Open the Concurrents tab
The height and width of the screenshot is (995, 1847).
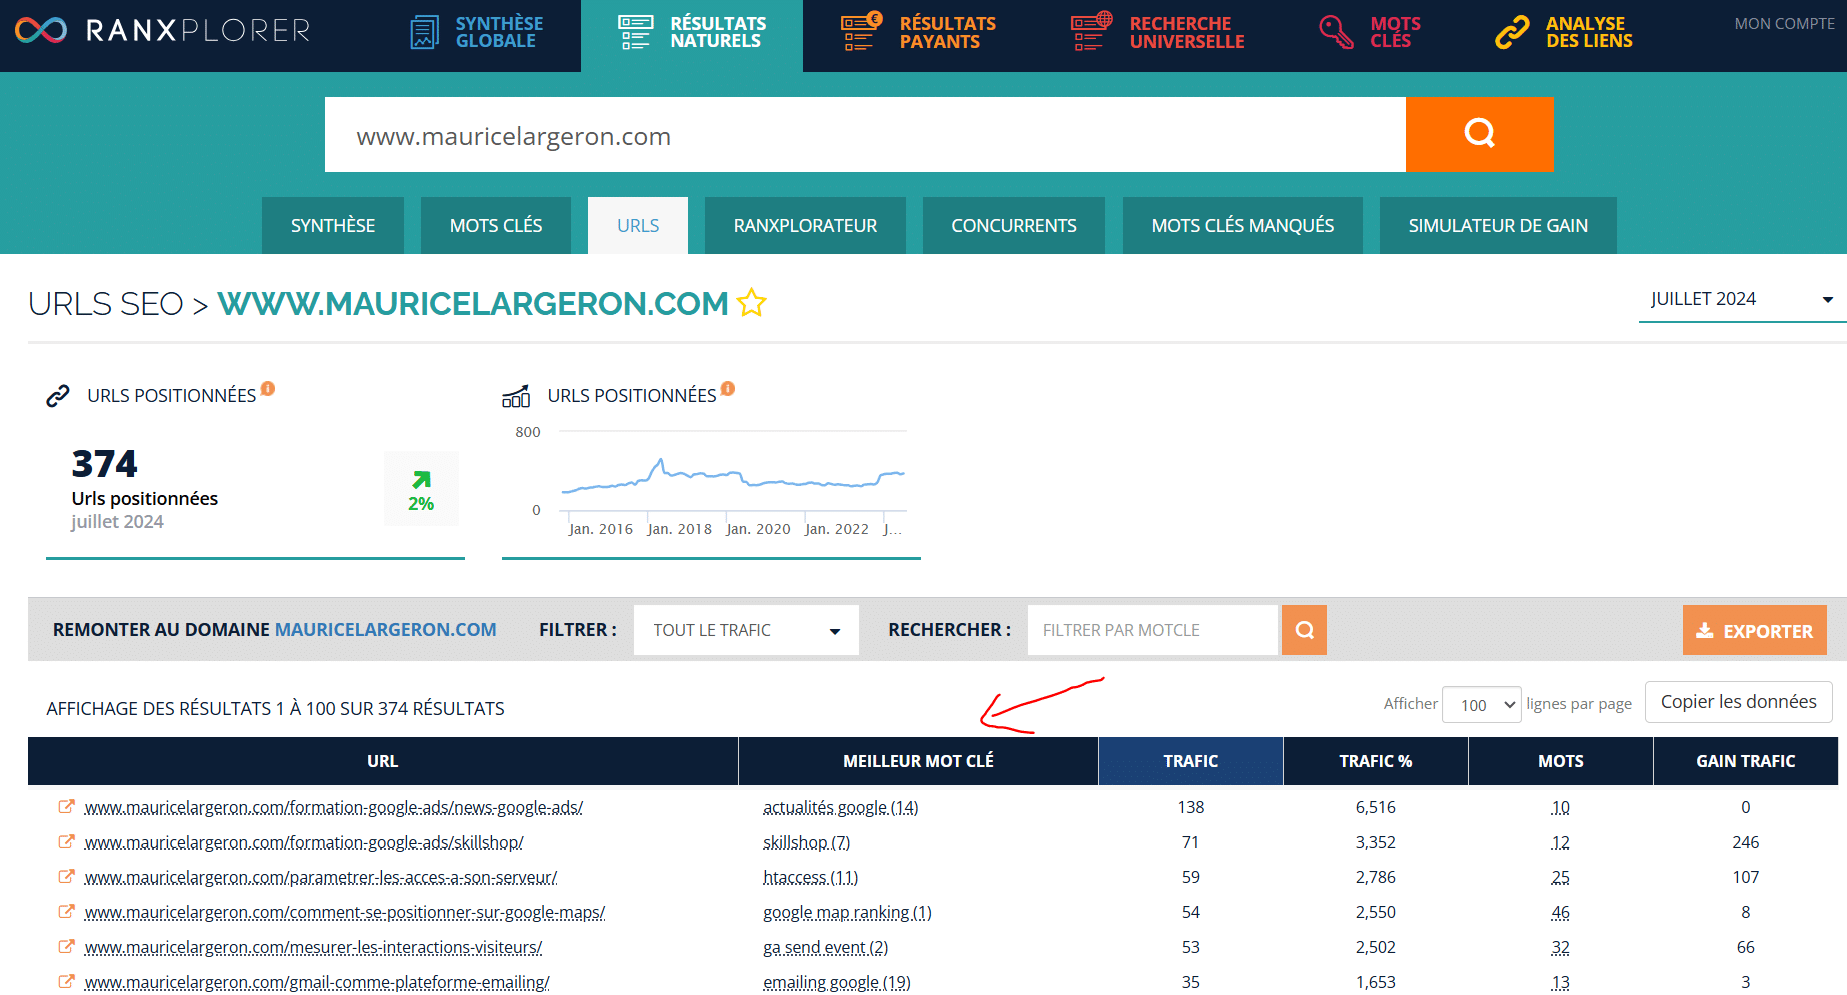(1013, 226)
